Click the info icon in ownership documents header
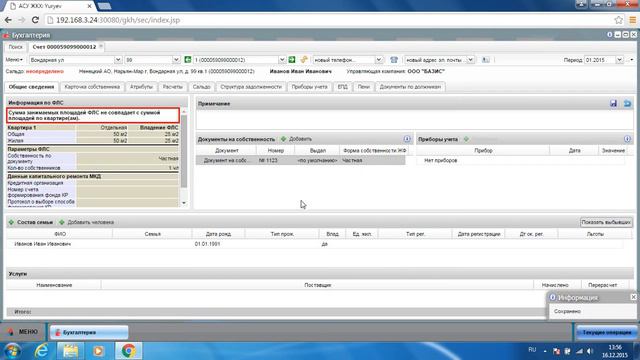Viewport: 640px width, 360px height. (407, 139)
